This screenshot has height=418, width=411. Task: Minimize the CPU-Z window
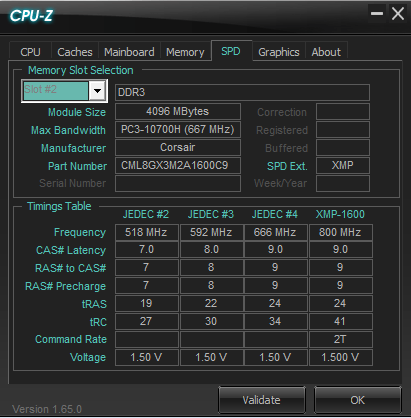pos(377,14)
